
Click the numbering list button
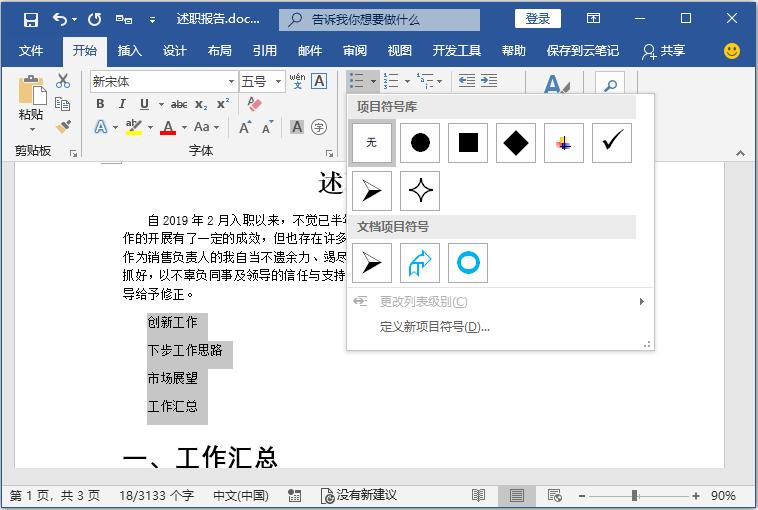tap(391, 81)
